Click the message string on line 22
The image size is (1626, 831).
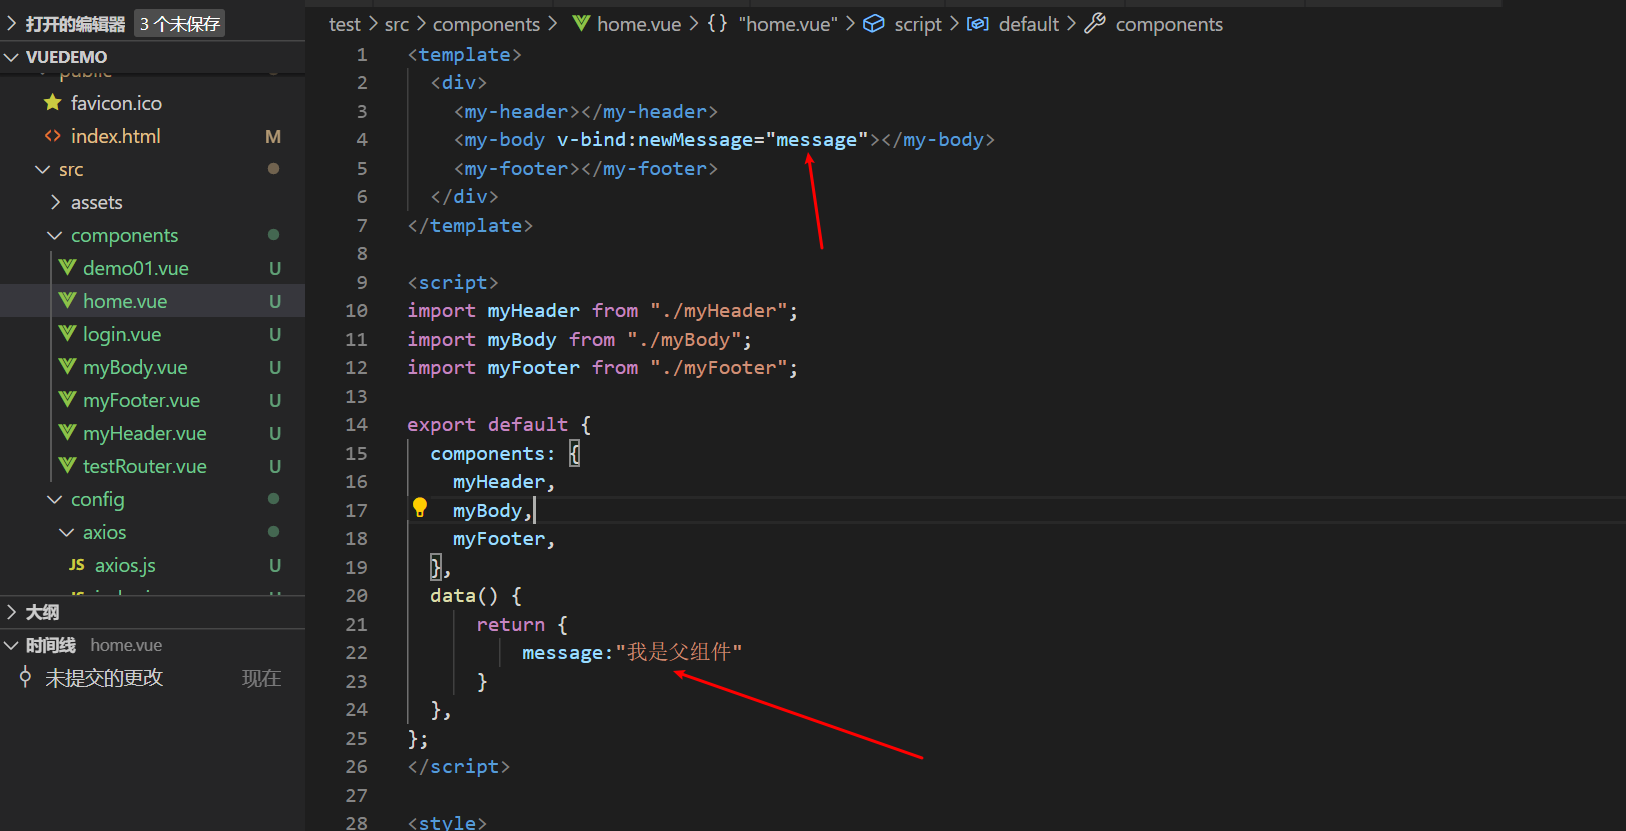coord(679,653)
